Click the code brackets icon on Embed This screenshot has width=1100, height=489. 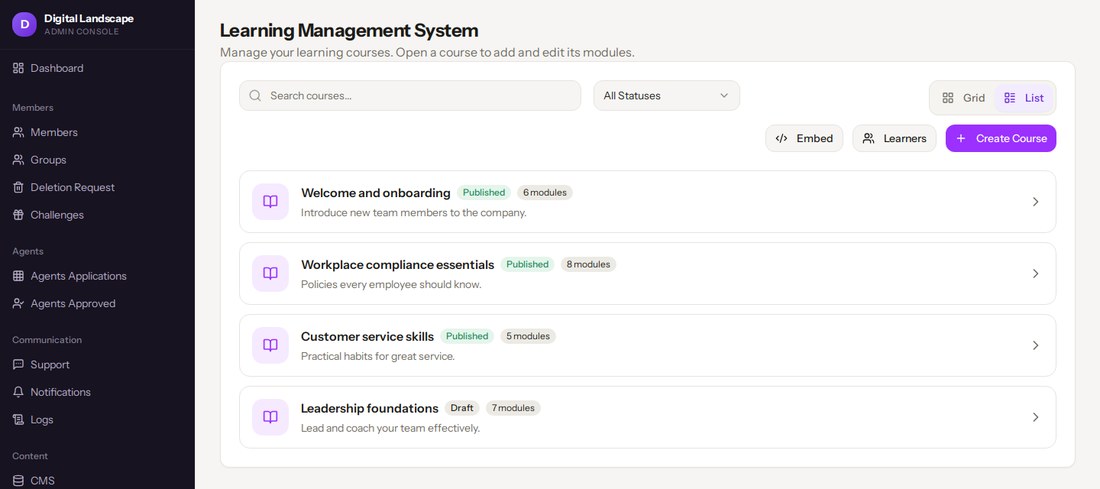(782, 138)
